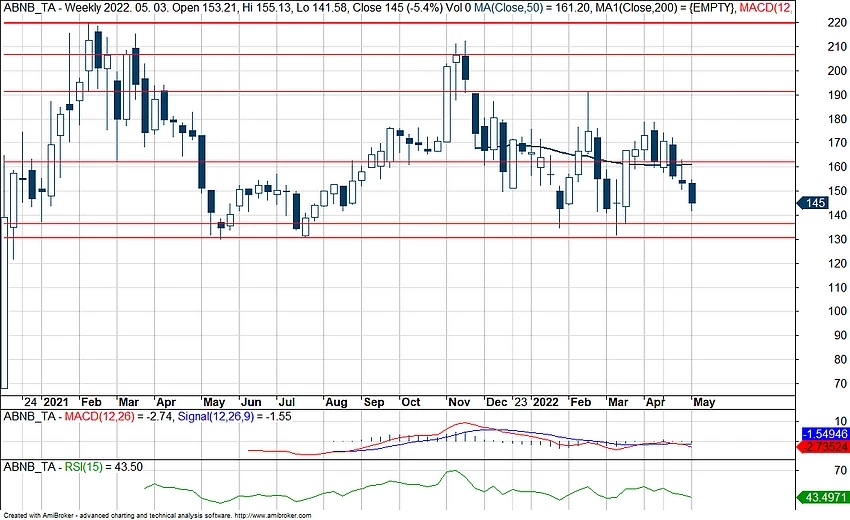Click the green 43.4971 RSI value flag
850x520 pixels.
(825, 497)
